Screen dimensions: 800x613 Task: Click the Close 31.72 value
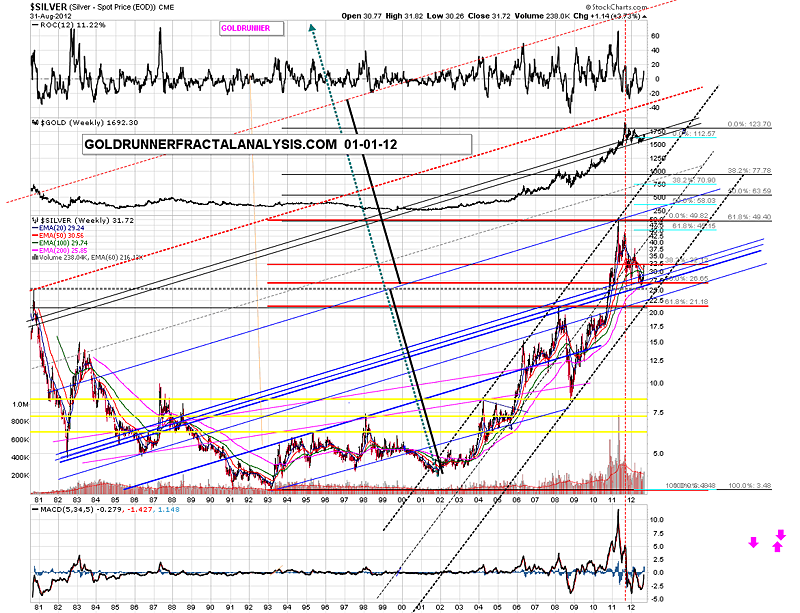(488, 16)
